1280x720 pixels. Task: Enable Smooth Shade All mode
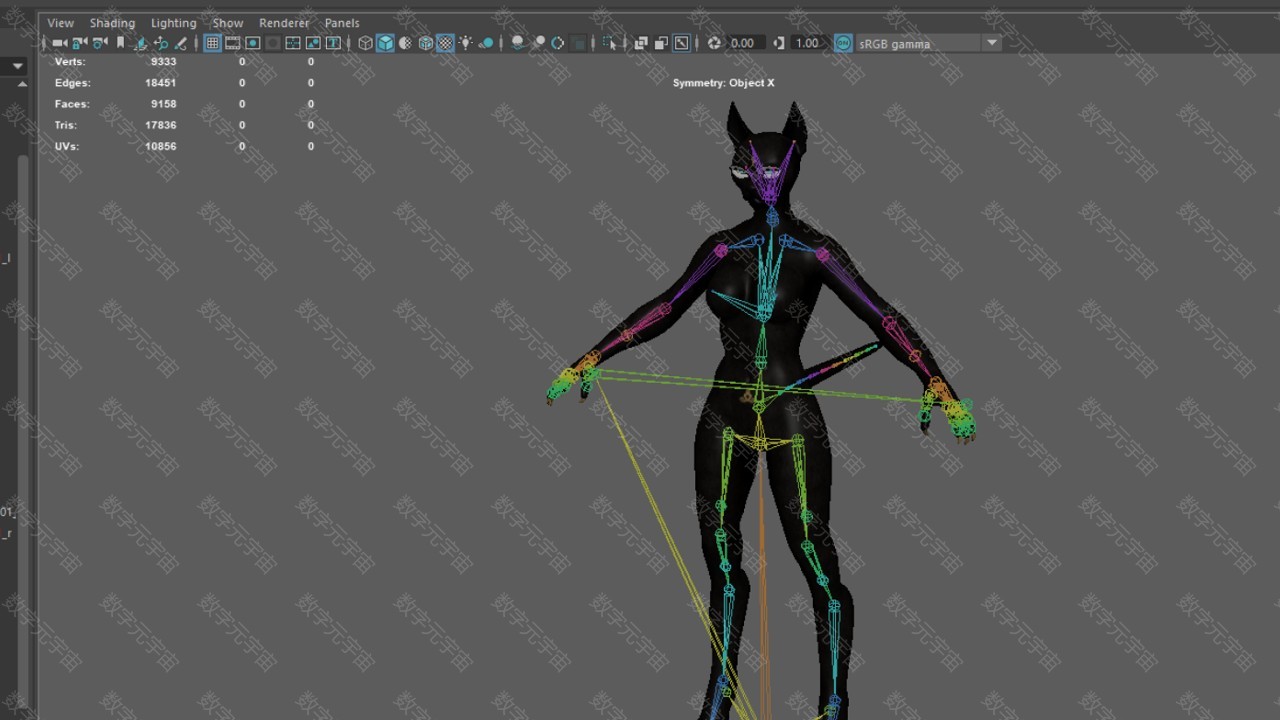pyautogui.click(x=384, y=43)
